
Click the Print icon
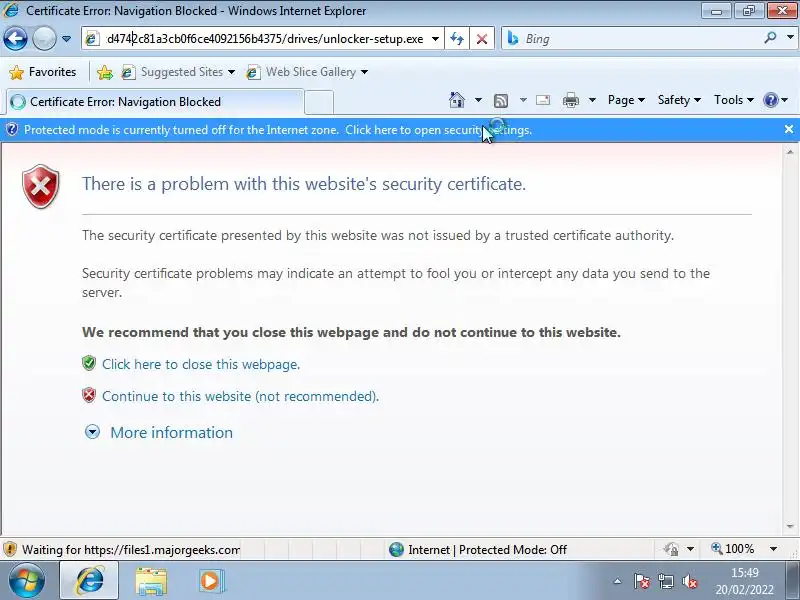point(570,100)
